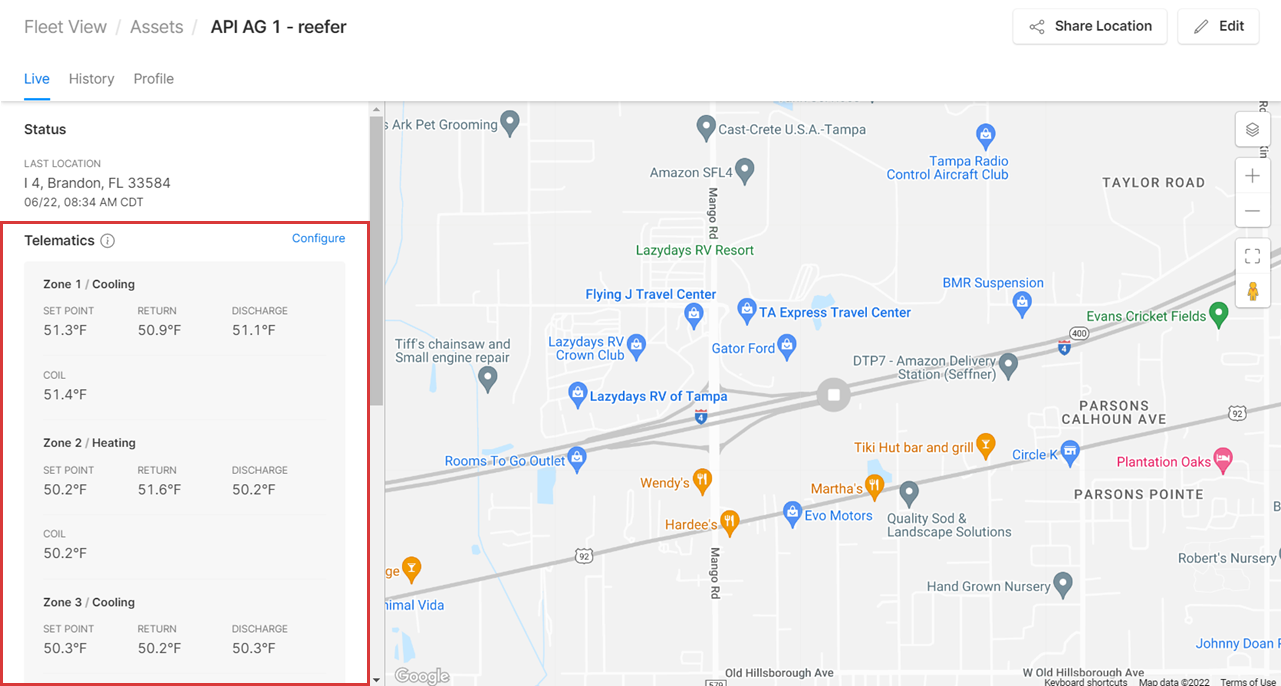Click the Wendy's restaurant pin
The height and width of the screenshot is (686, 1281).
703,481
